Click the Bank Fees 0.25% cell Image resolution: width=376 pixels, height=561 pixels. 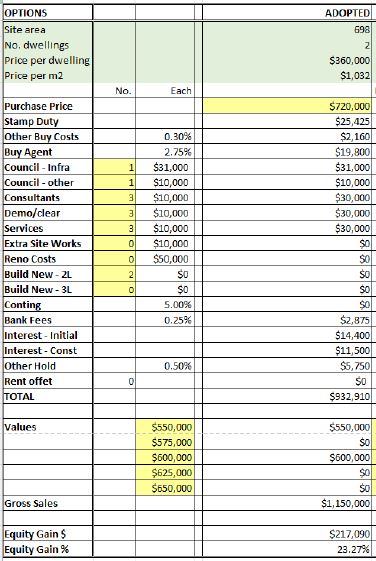165,320
